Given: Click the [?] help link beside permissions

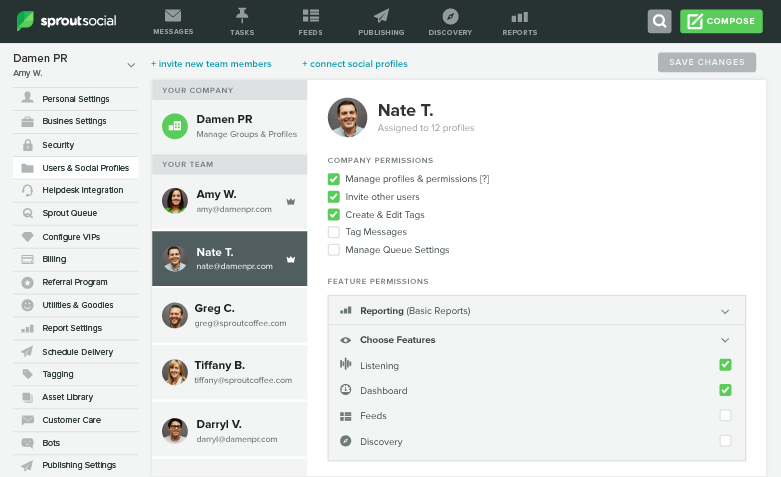Looking at the screenshot, I should [484, 179].
